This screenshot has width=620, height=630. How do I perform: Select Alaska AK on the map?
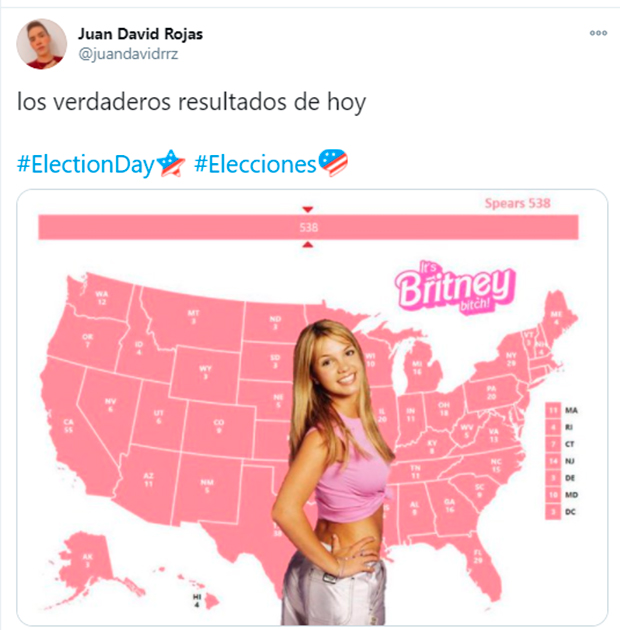tap(87, 560)
